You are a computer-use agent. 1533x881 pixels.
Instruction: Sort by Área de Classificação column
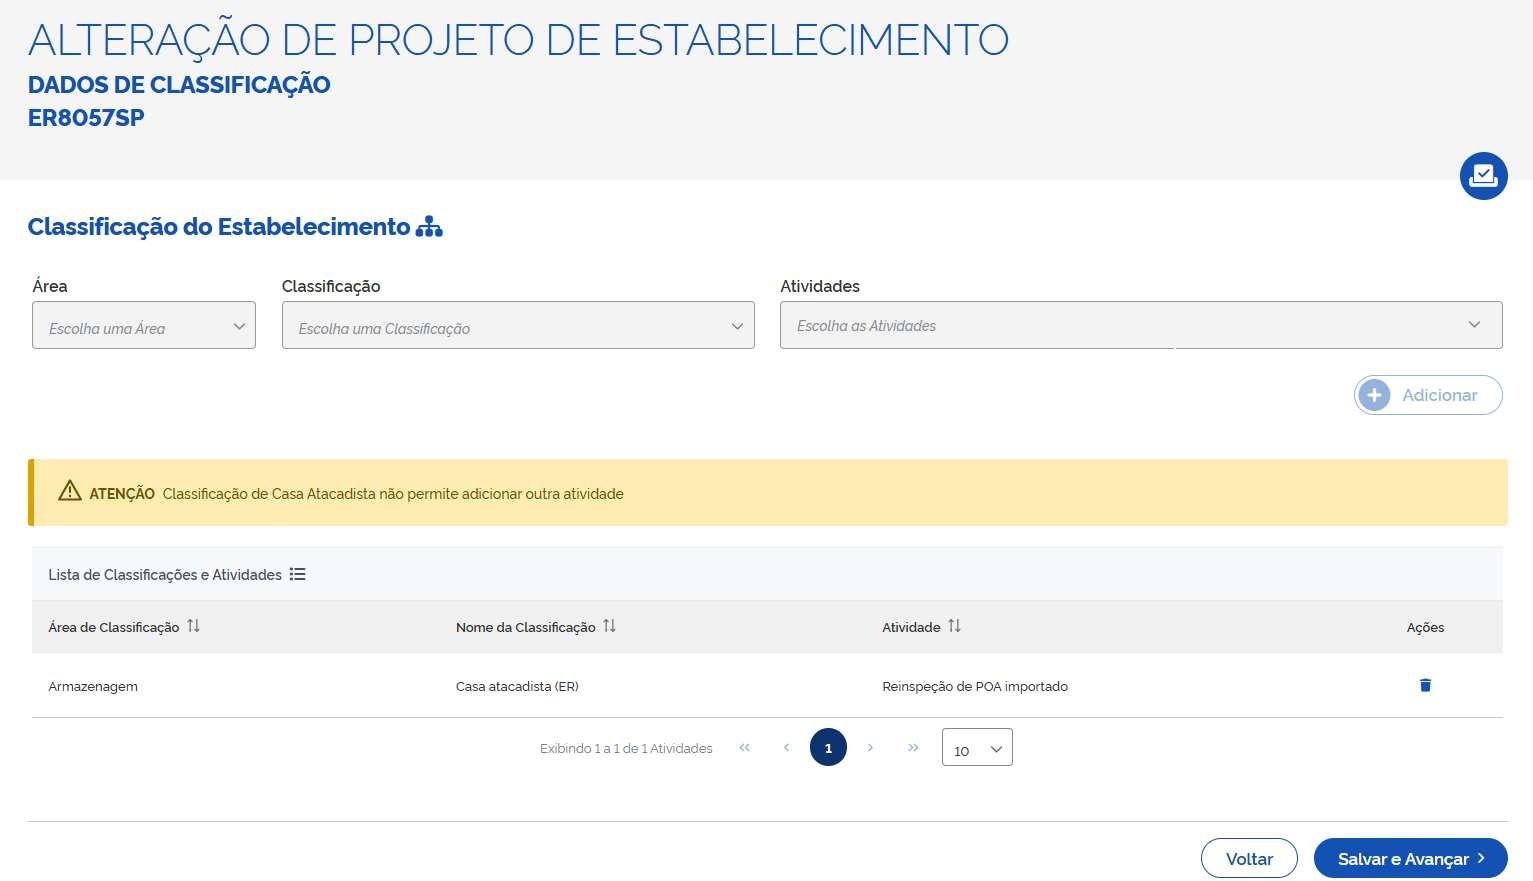click(193, 626)
